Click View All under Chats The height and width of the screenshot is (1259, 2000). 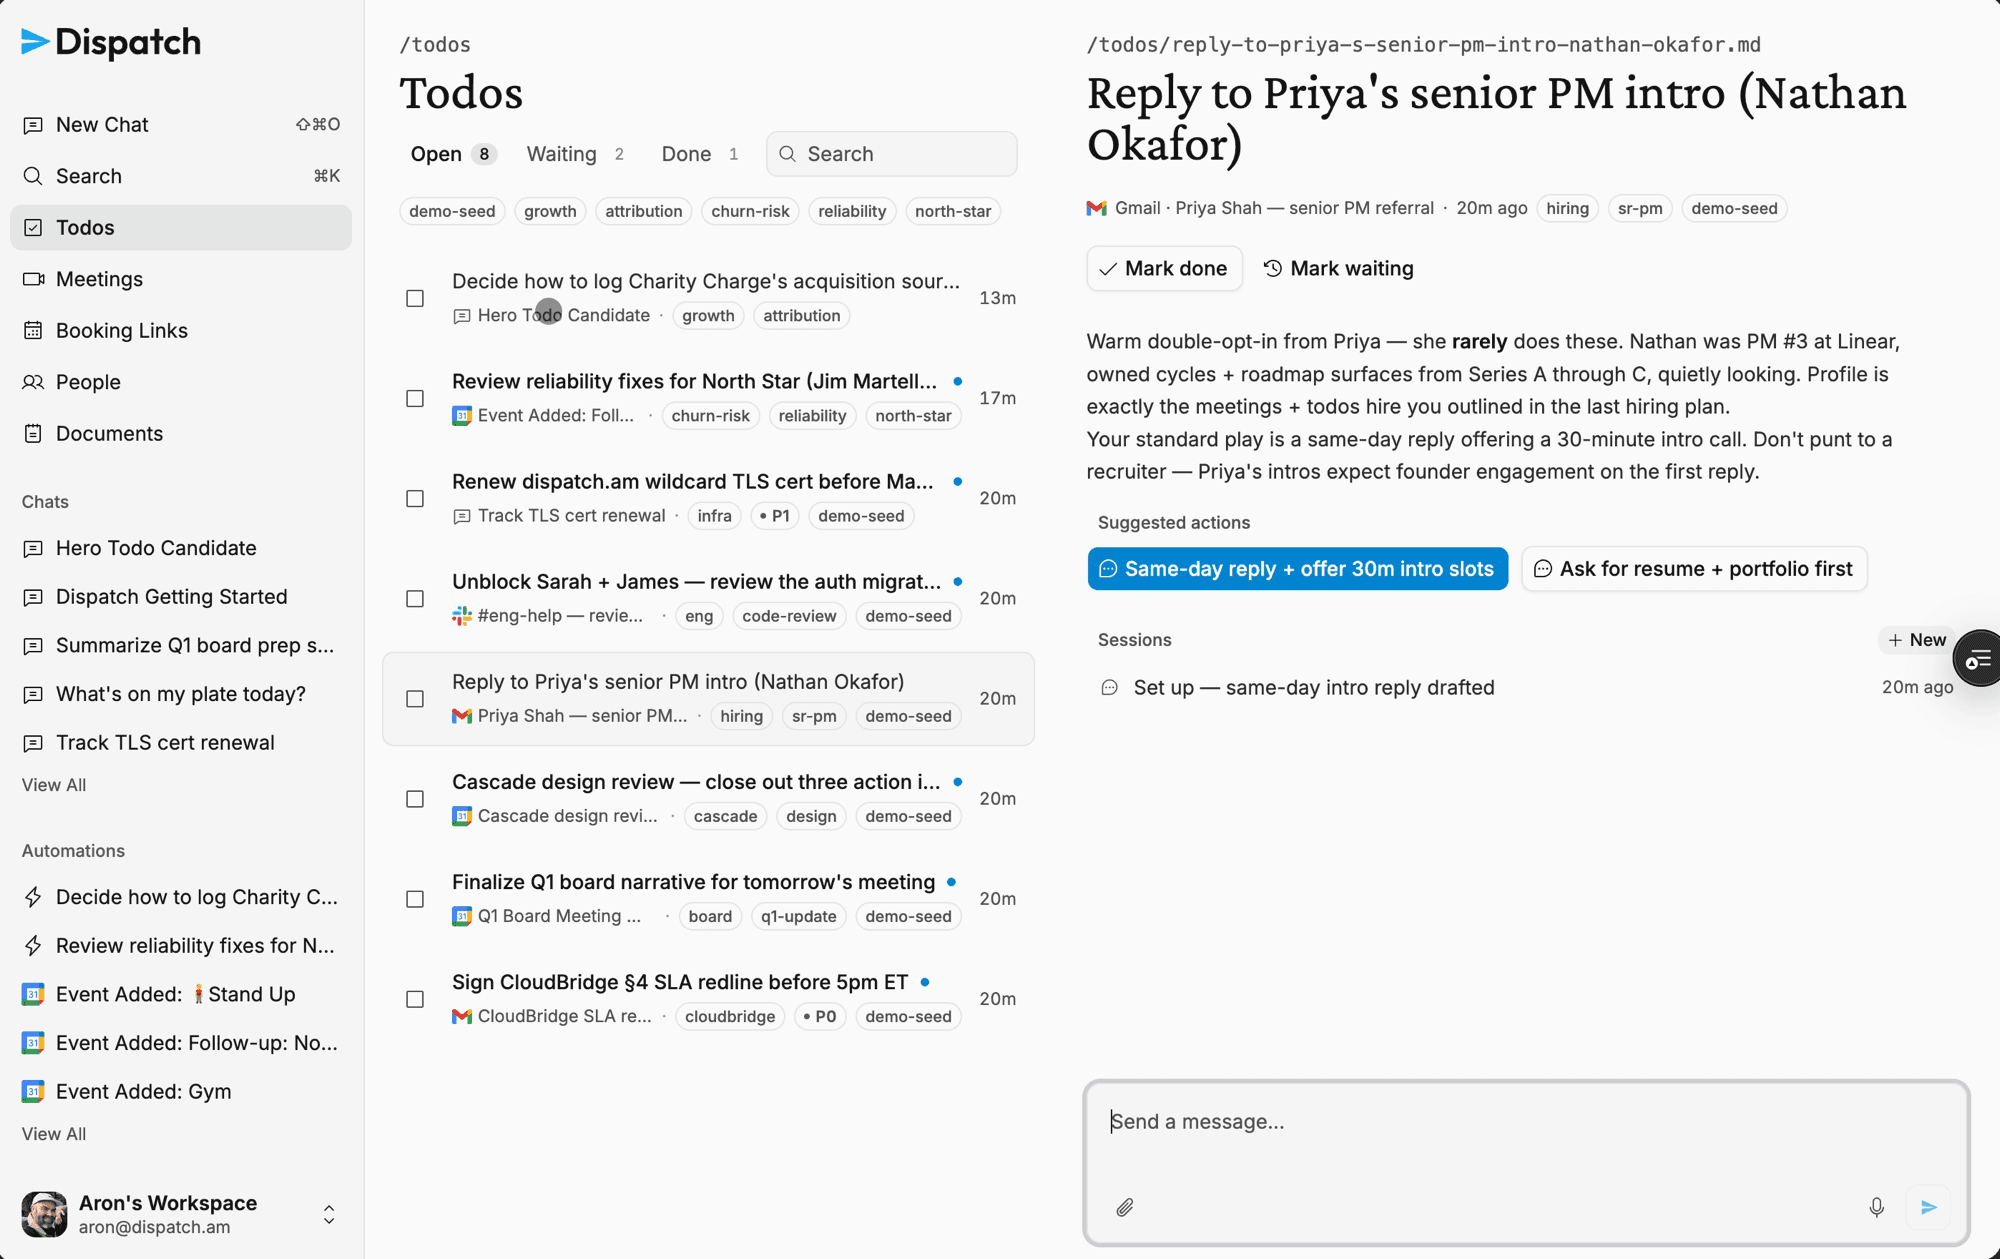click(x=54, y=785)
